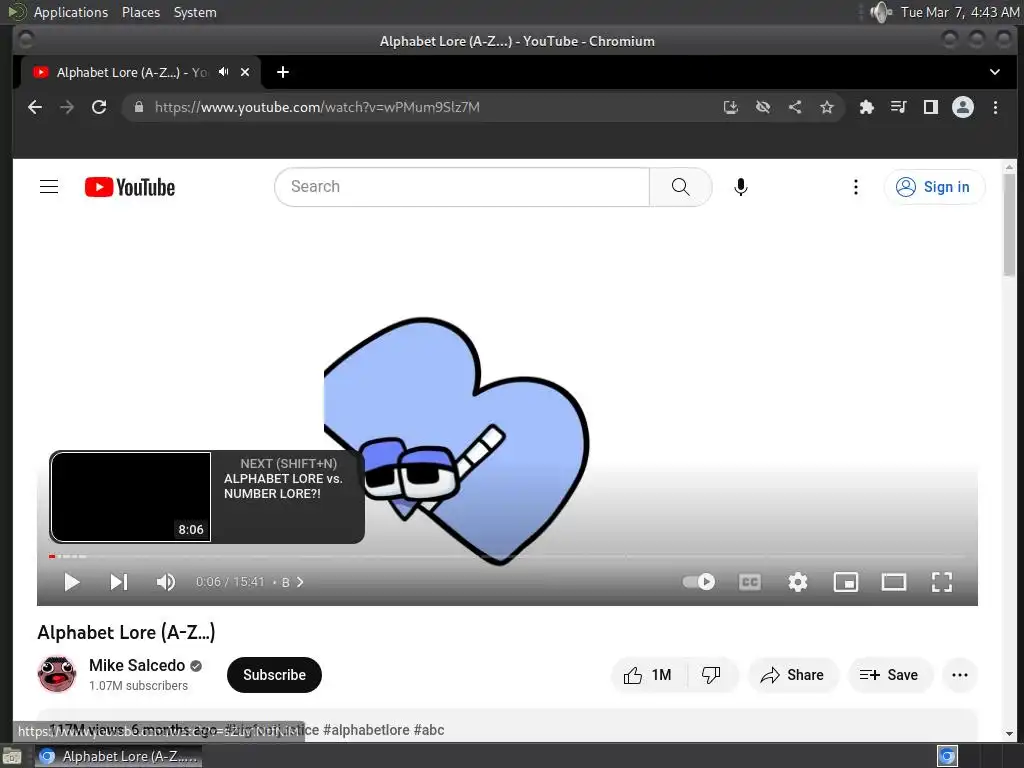Click the scrollbar down arrow
The width and height of the screenshot is (1024, 768).
pyautogui.click(x=1010, y=734)
